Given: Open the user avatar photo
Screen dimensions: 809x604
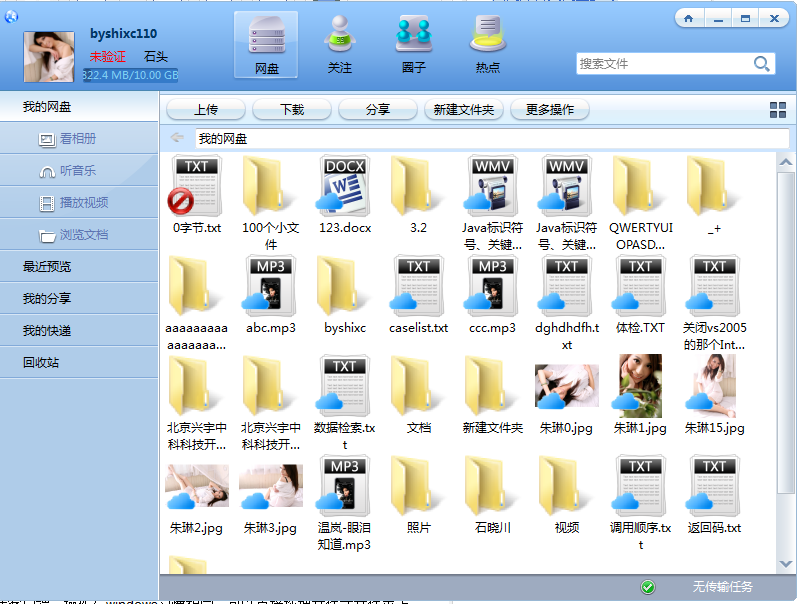Looking at the screenshot, I should click(49, 57).
